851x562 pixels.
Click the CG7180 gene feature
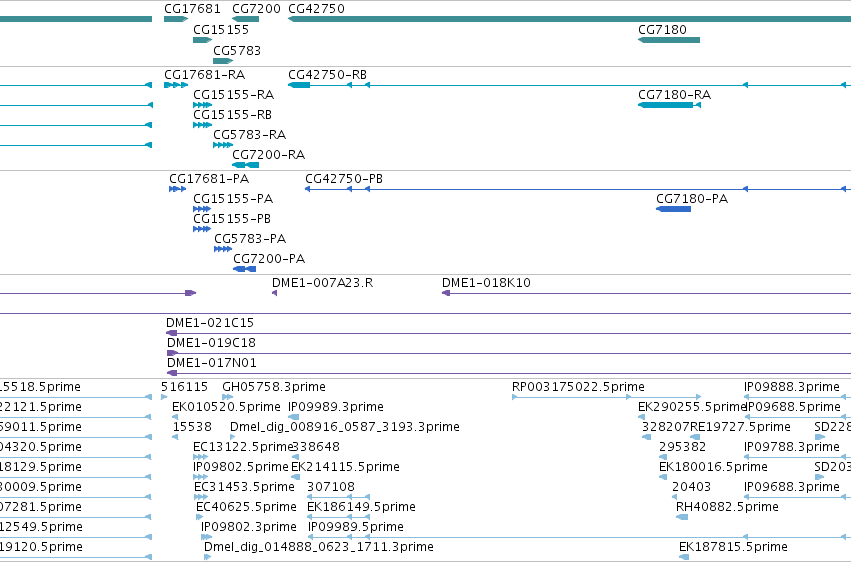(669, 40)
